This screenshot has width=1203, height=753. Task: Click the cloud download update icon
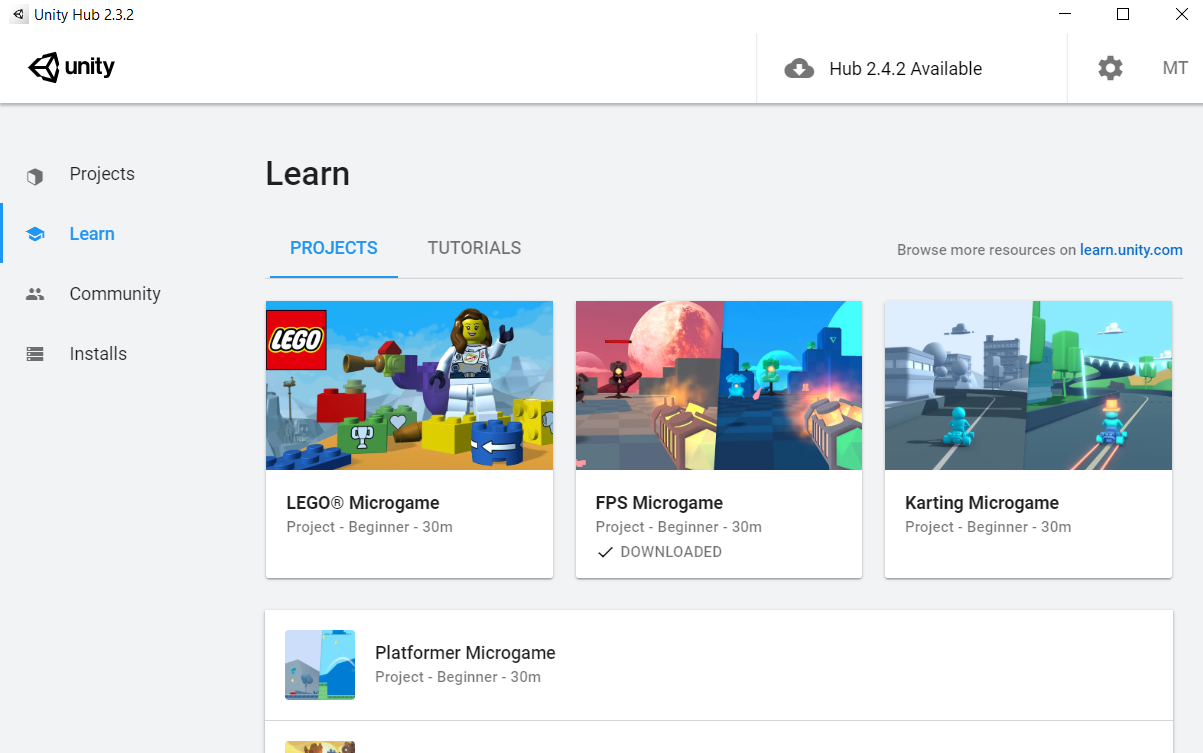(799, 68)
